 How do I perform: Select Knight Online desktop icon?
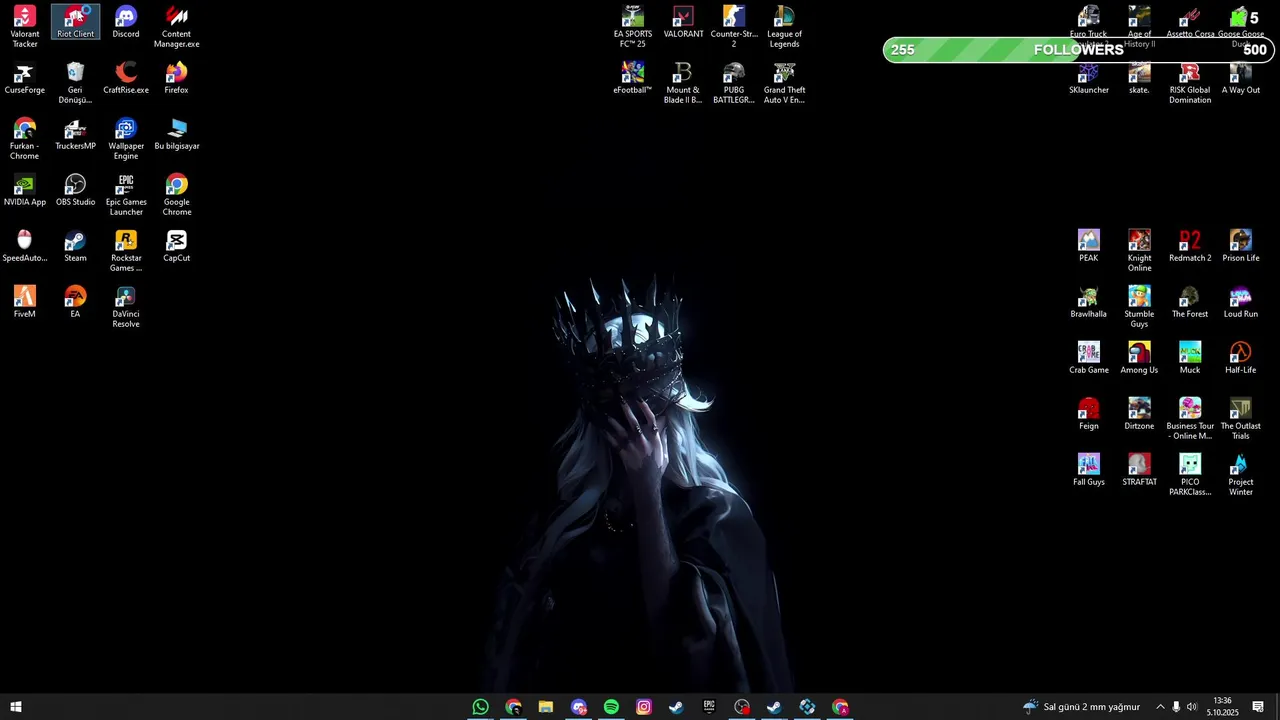point(1139,251)
